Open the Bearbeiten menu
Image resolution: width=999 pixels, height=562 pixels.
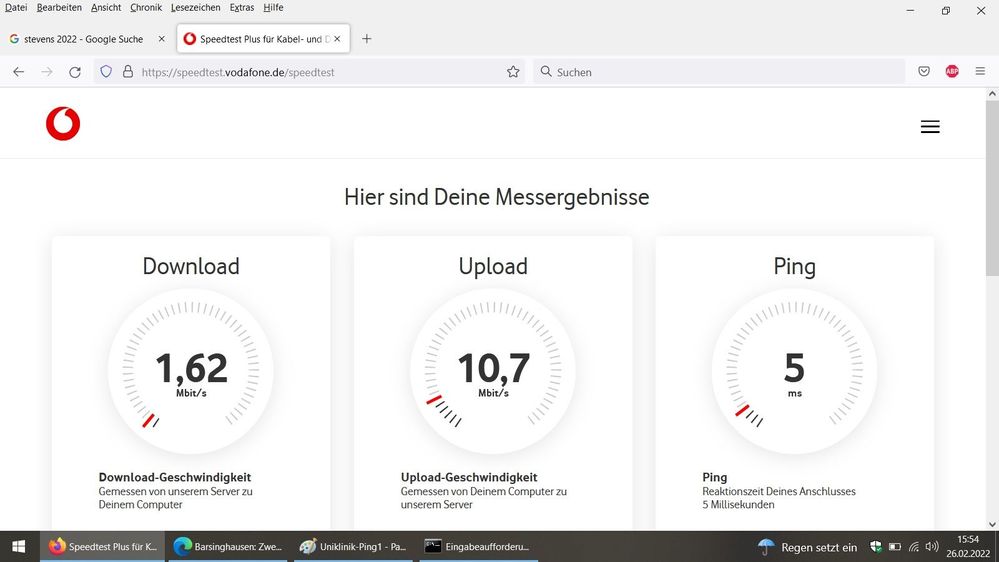[x=59, y=8]
